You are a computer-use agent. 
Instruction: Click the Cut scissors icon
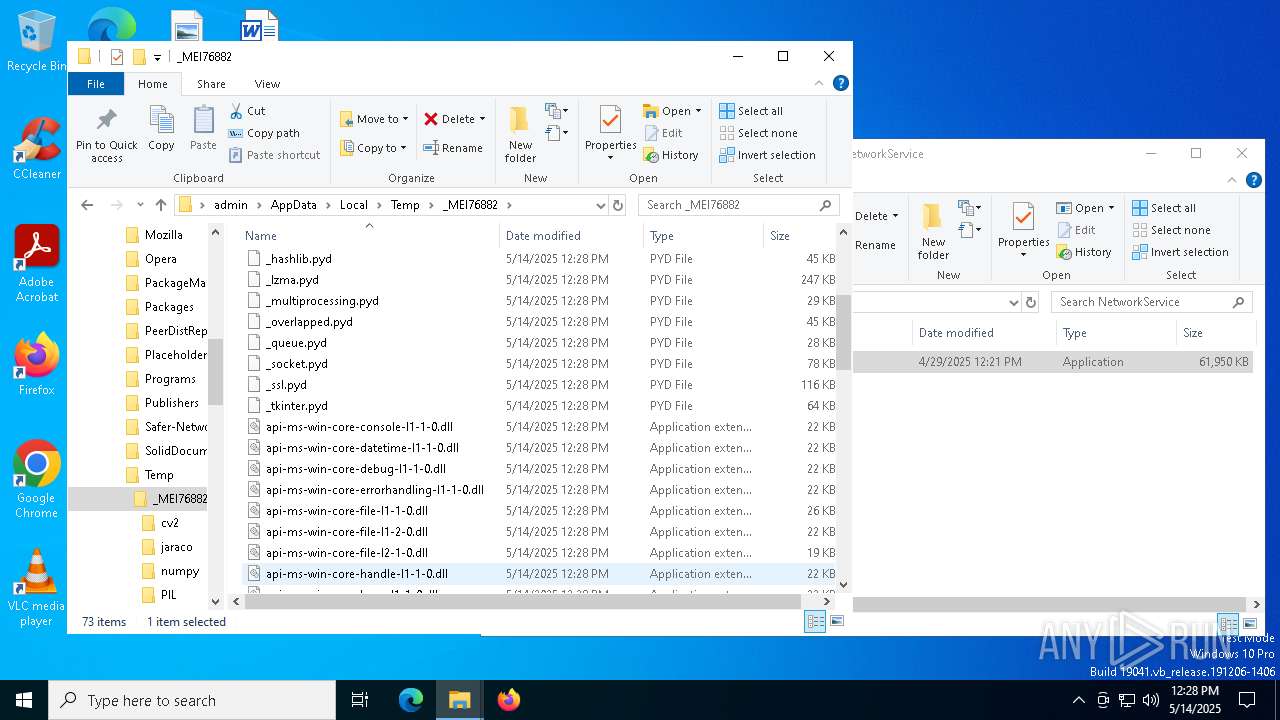tap(236, 111)
